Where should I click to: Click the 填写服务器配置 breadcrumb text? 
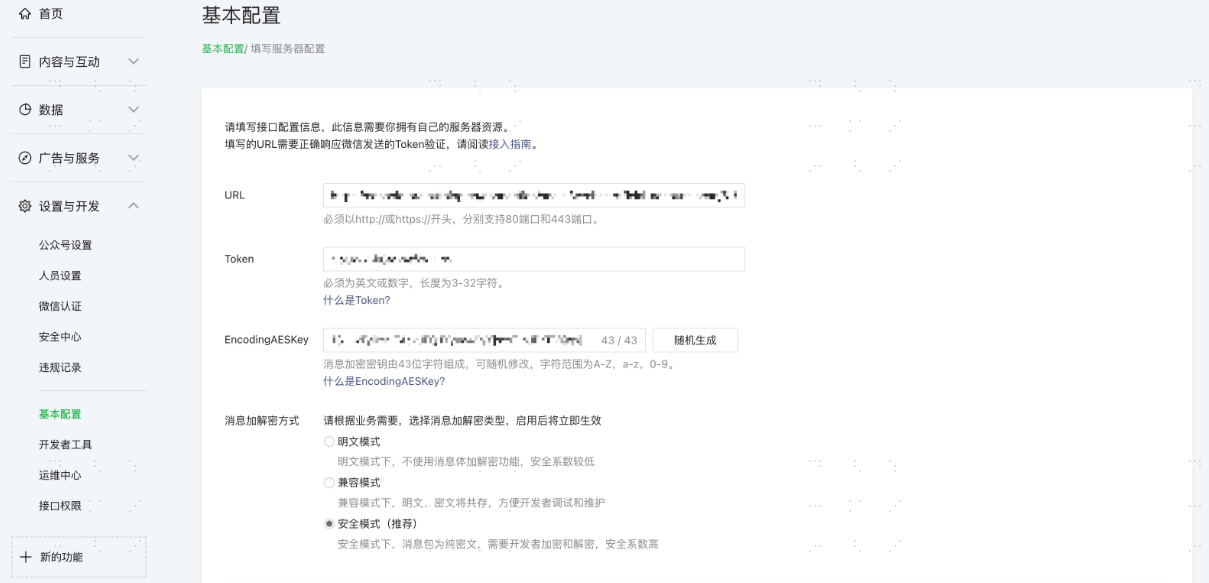(287, 48)
